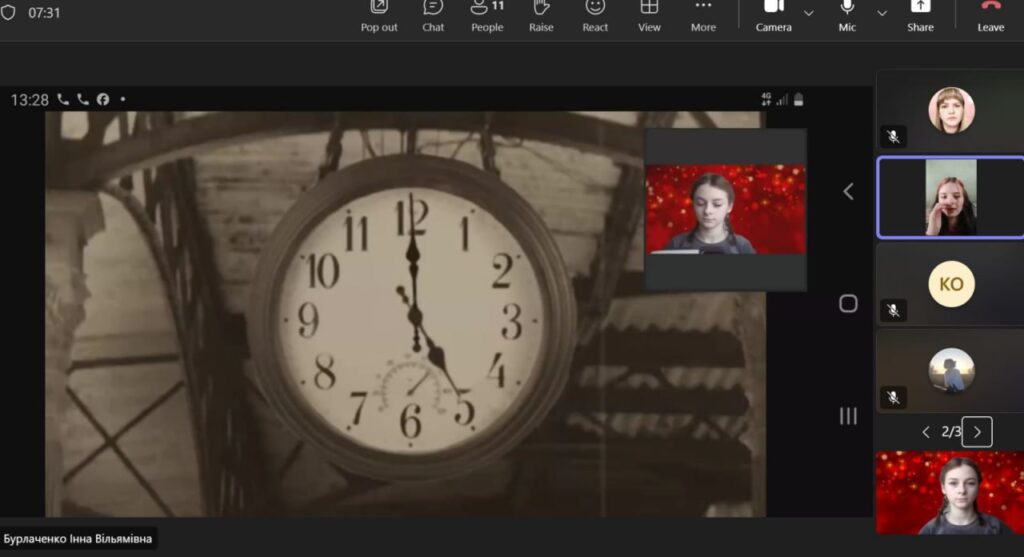Open the Chat panel
The height and width of the screenshot is (557, 1024).
click(433, 15)
